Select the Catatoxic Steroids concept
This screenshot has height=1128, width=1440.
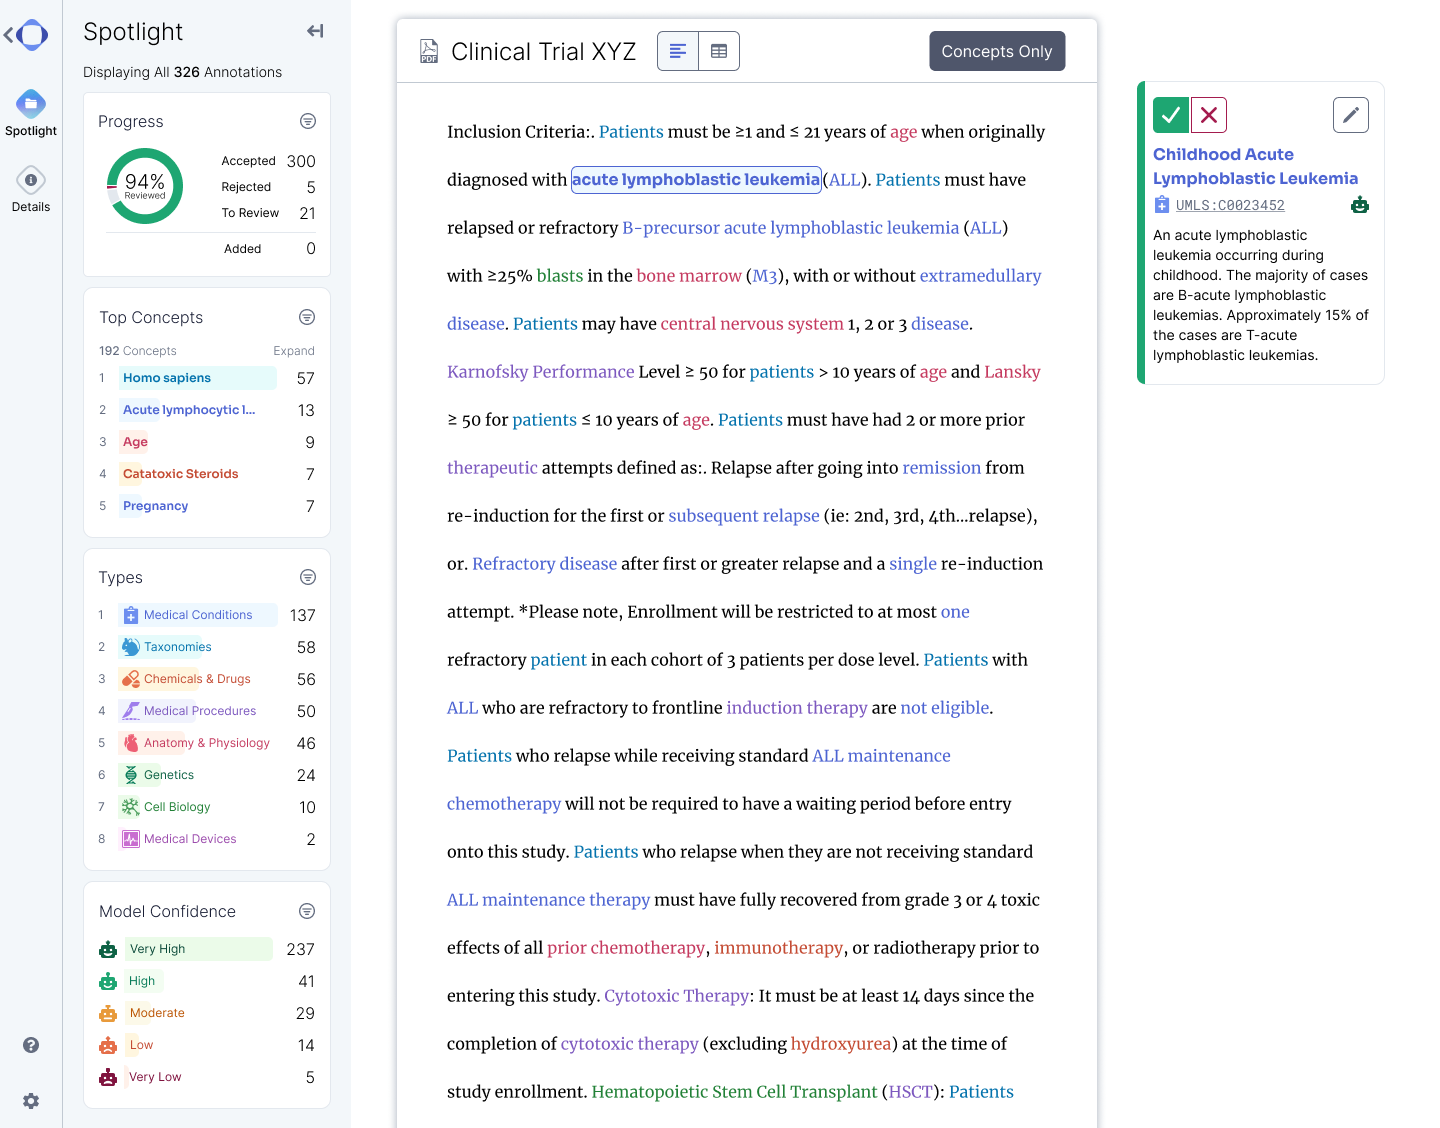(181, 474)
